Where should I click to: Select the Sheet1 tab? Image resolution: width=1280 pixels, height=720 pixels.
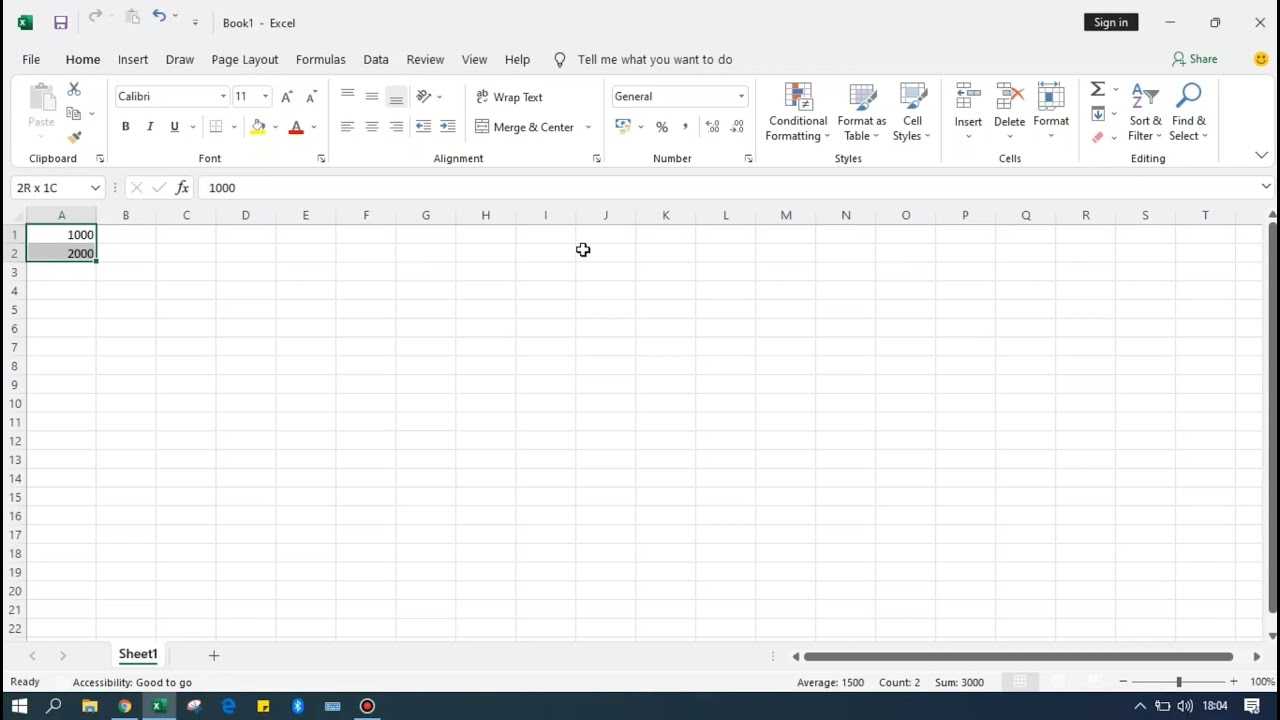point(138,654)
